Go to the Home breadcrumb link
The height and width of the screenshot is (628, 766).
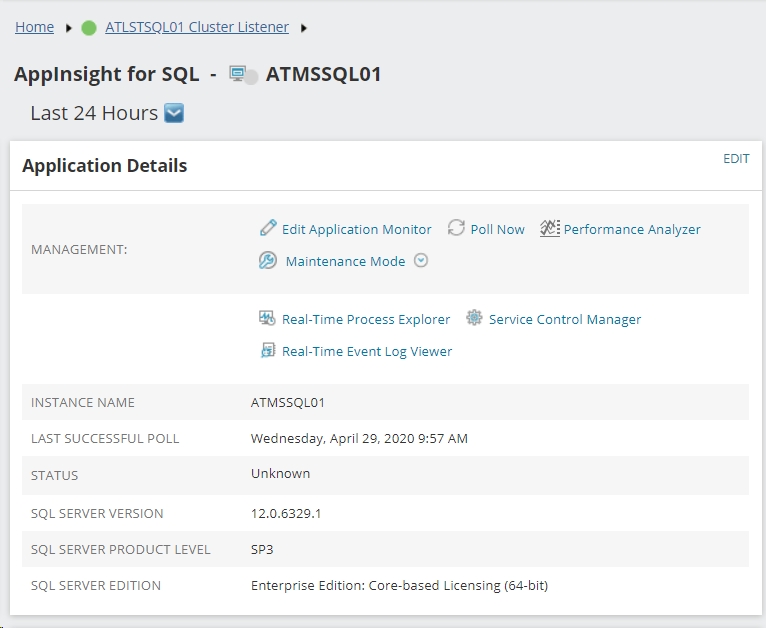tap(35, 27)
